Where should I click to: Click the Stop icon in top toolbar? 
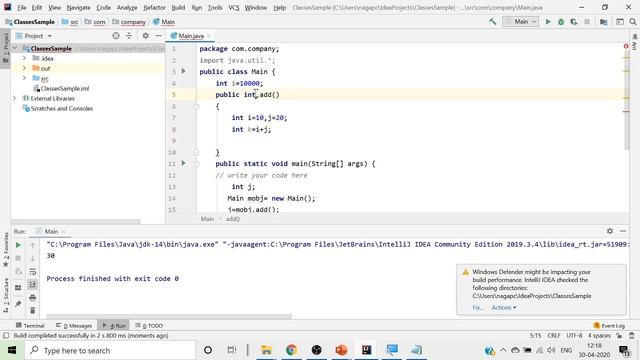click(587, 22)
